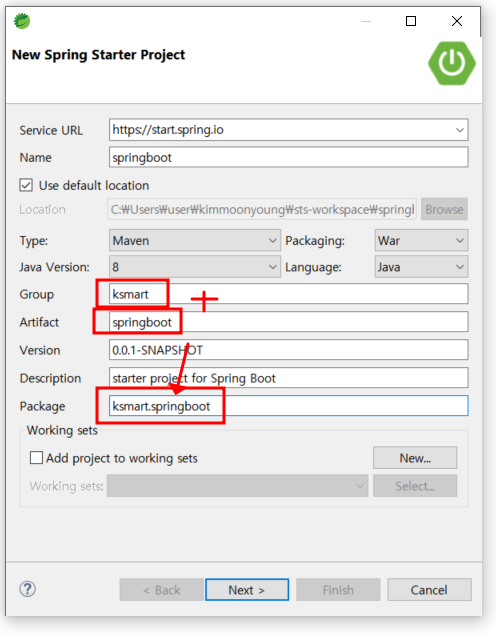Open the Type Maven dropdown
Screen dimensions: 496x636
[x=195, y=241]
